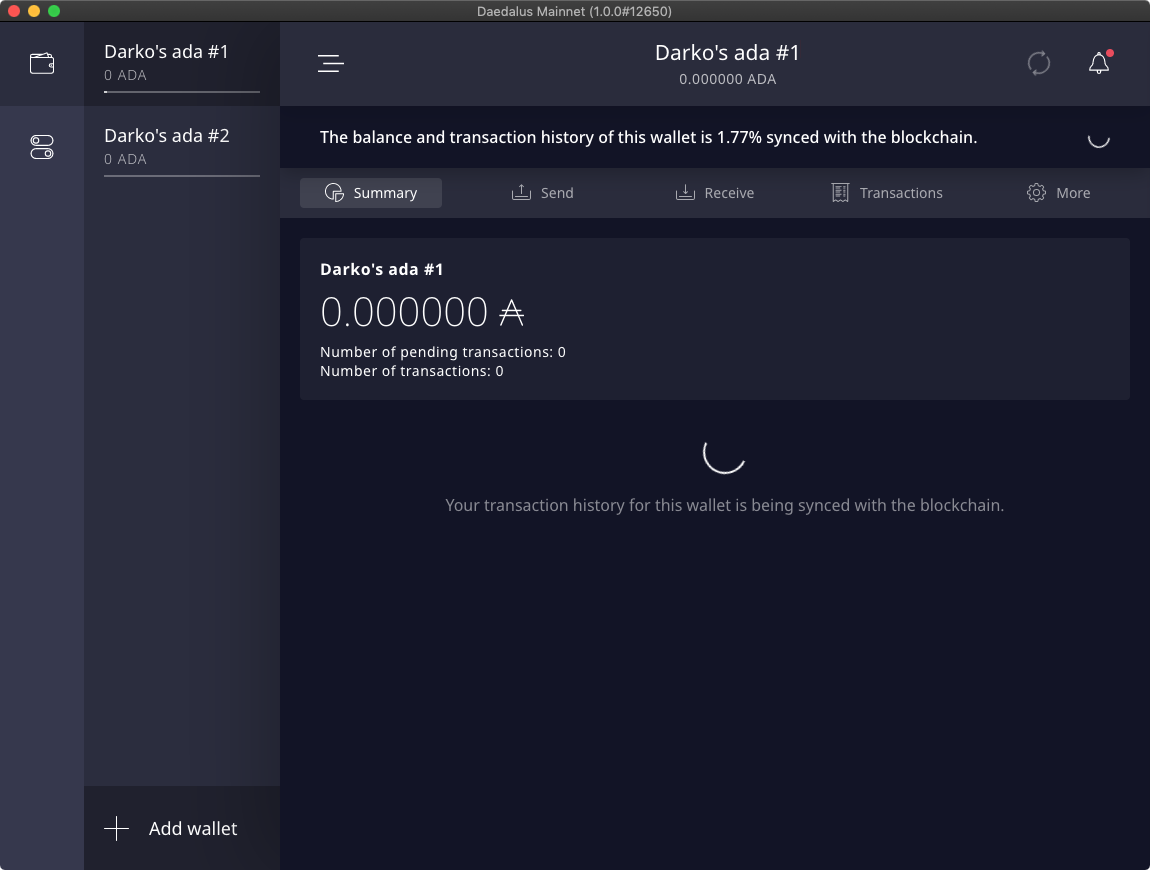Click the plus icon beside Add wallet
The height and width of the screenshot is (870, 1150).
click(117, 829)
